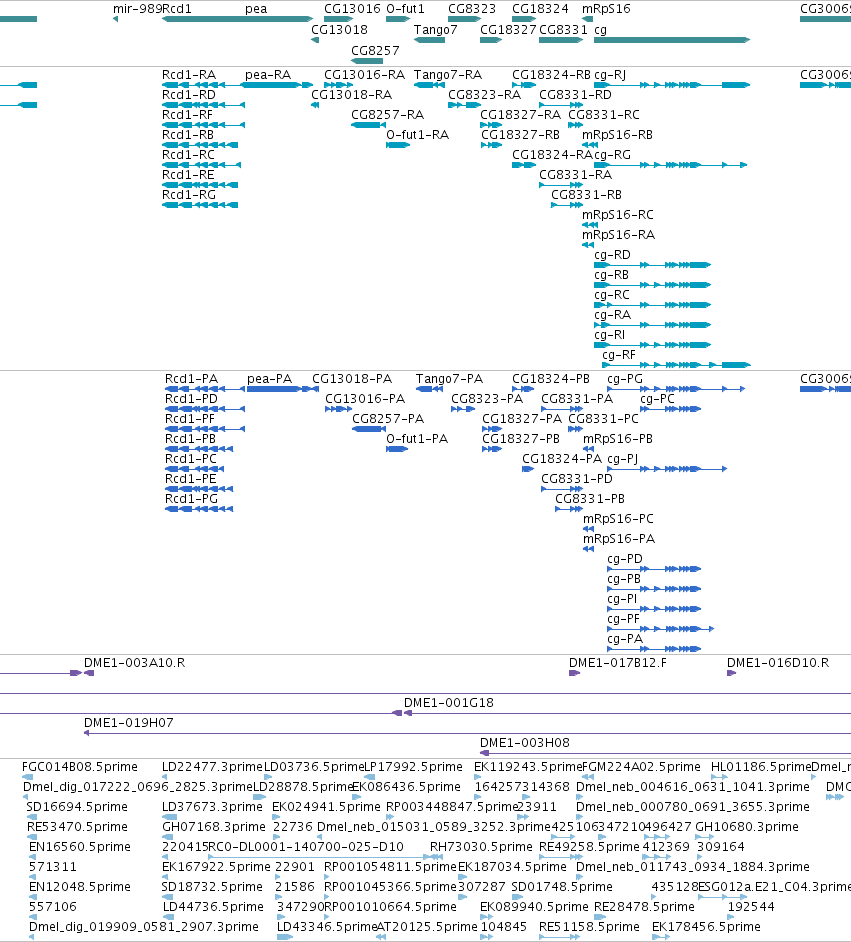Select protein Tango7-PA label

pos(449,379)
